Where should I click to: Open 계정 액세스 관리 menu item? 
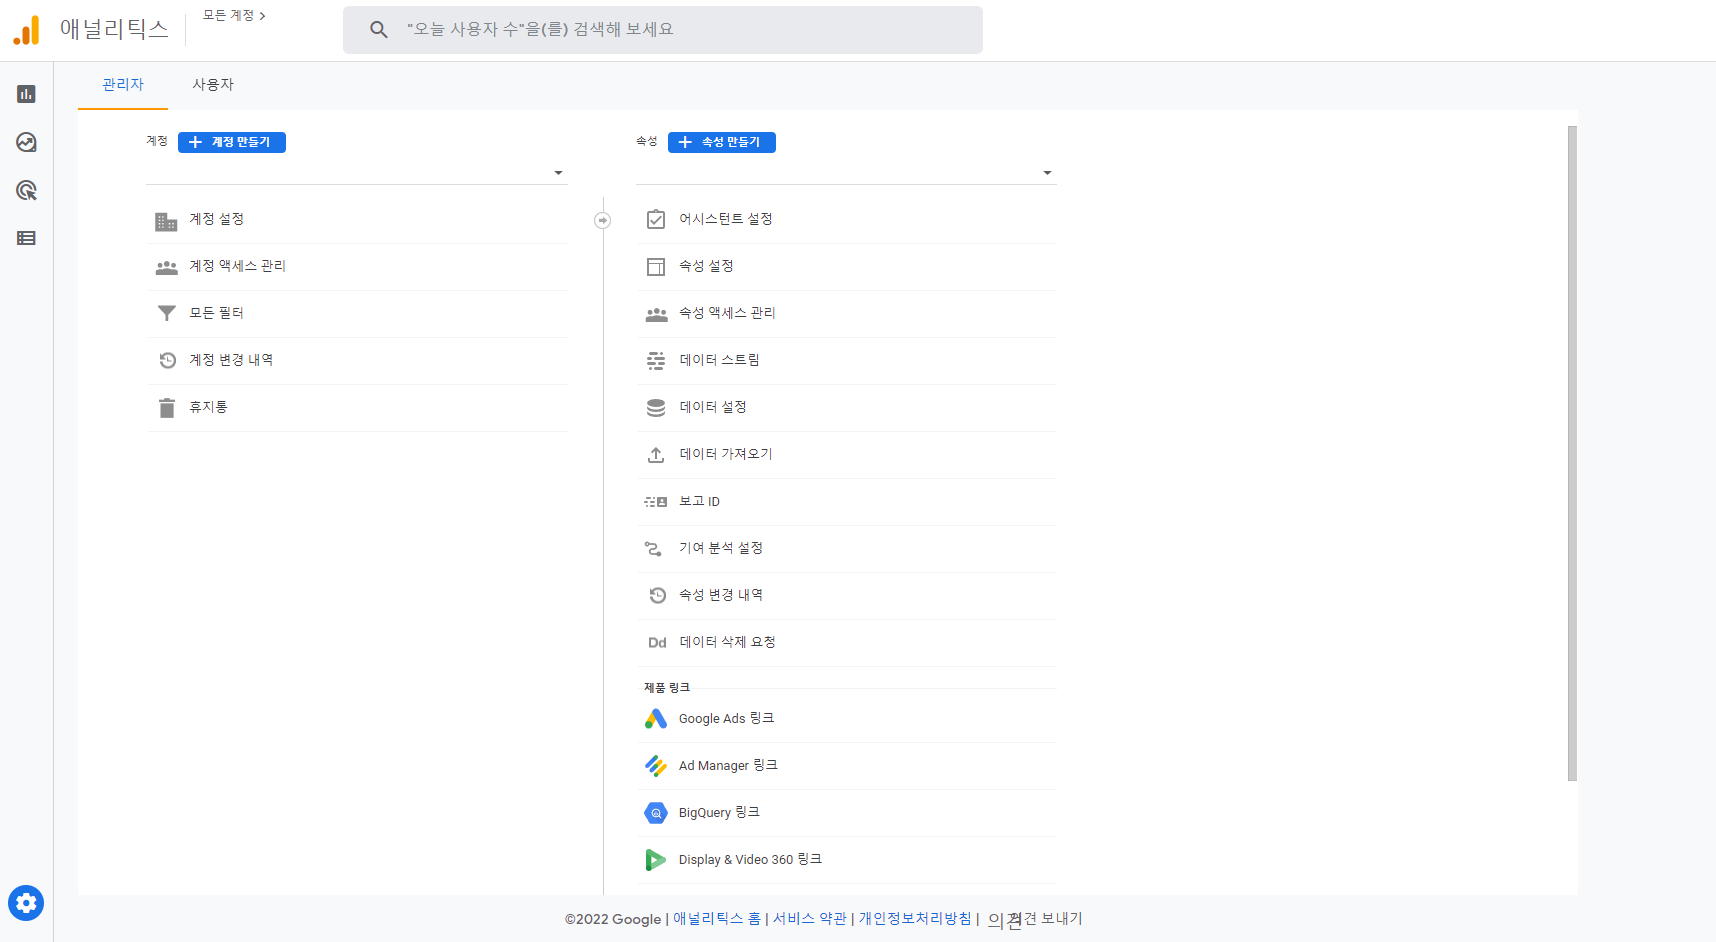[x=357, y=267]
